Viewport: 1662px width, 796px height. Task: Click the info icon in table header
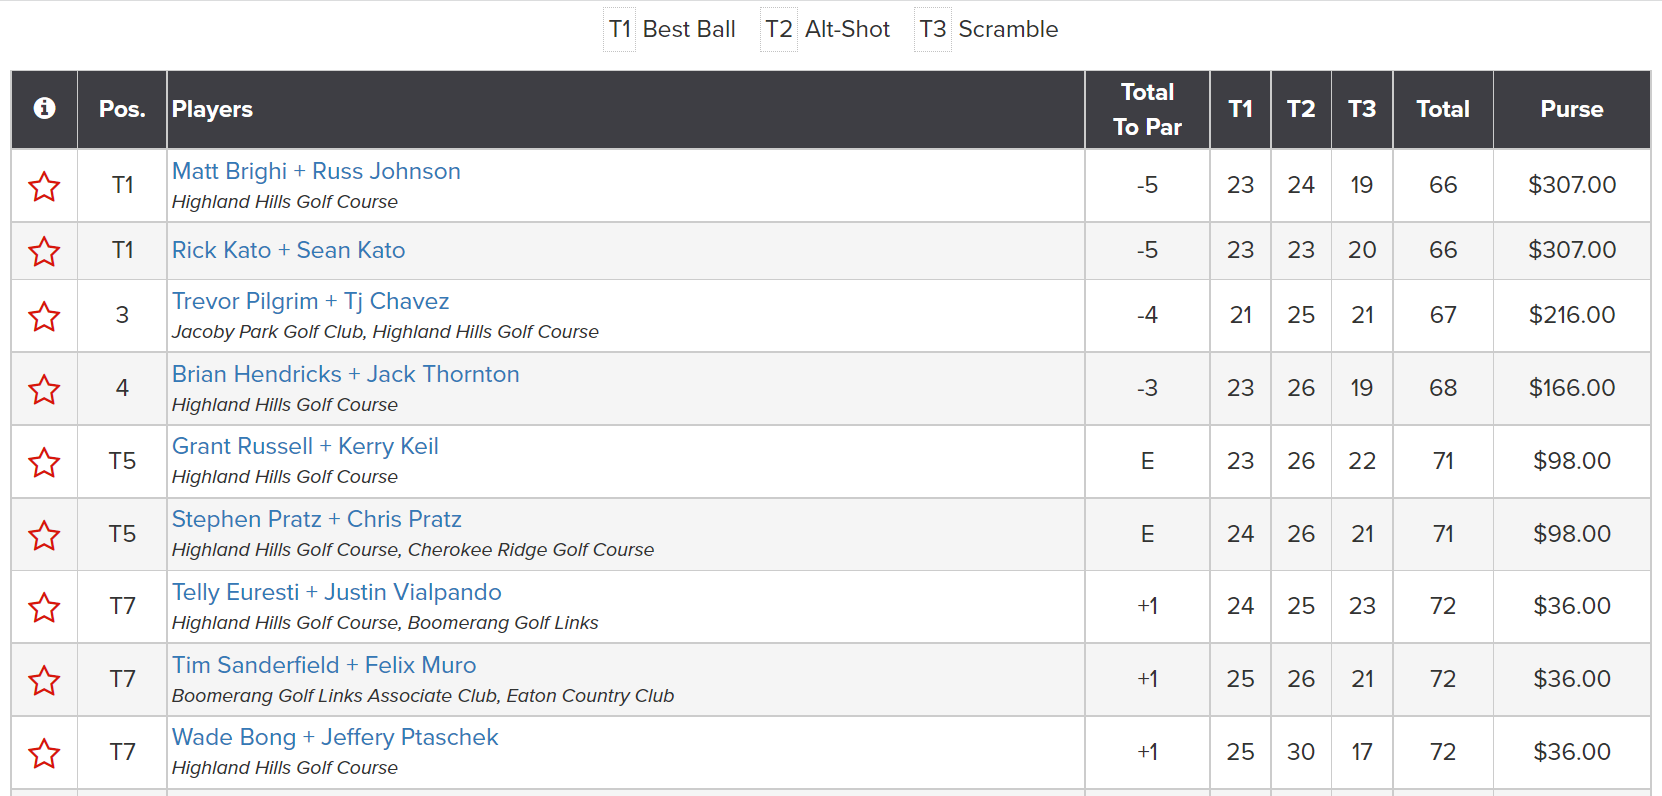coord(44,108)
